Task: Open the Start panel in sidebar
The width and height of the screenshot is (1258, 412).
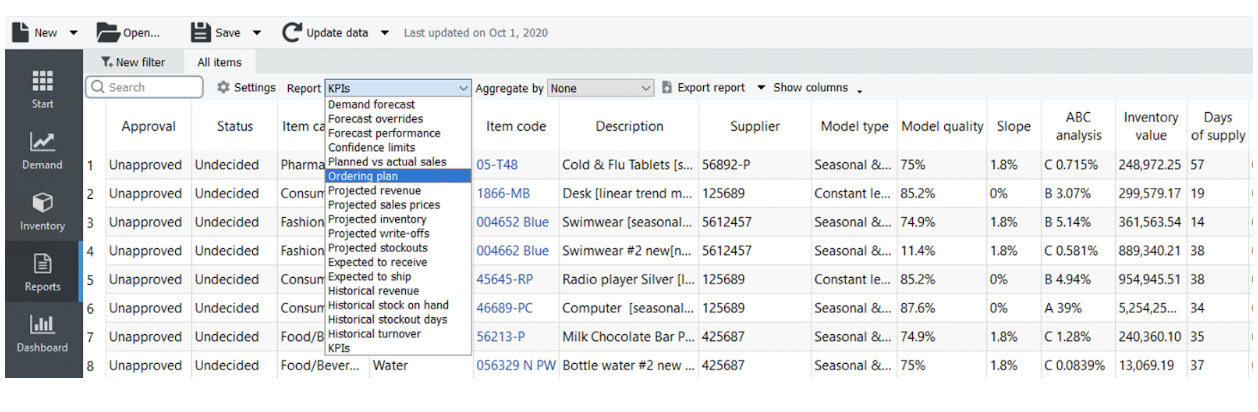Action: pos(43,89)
